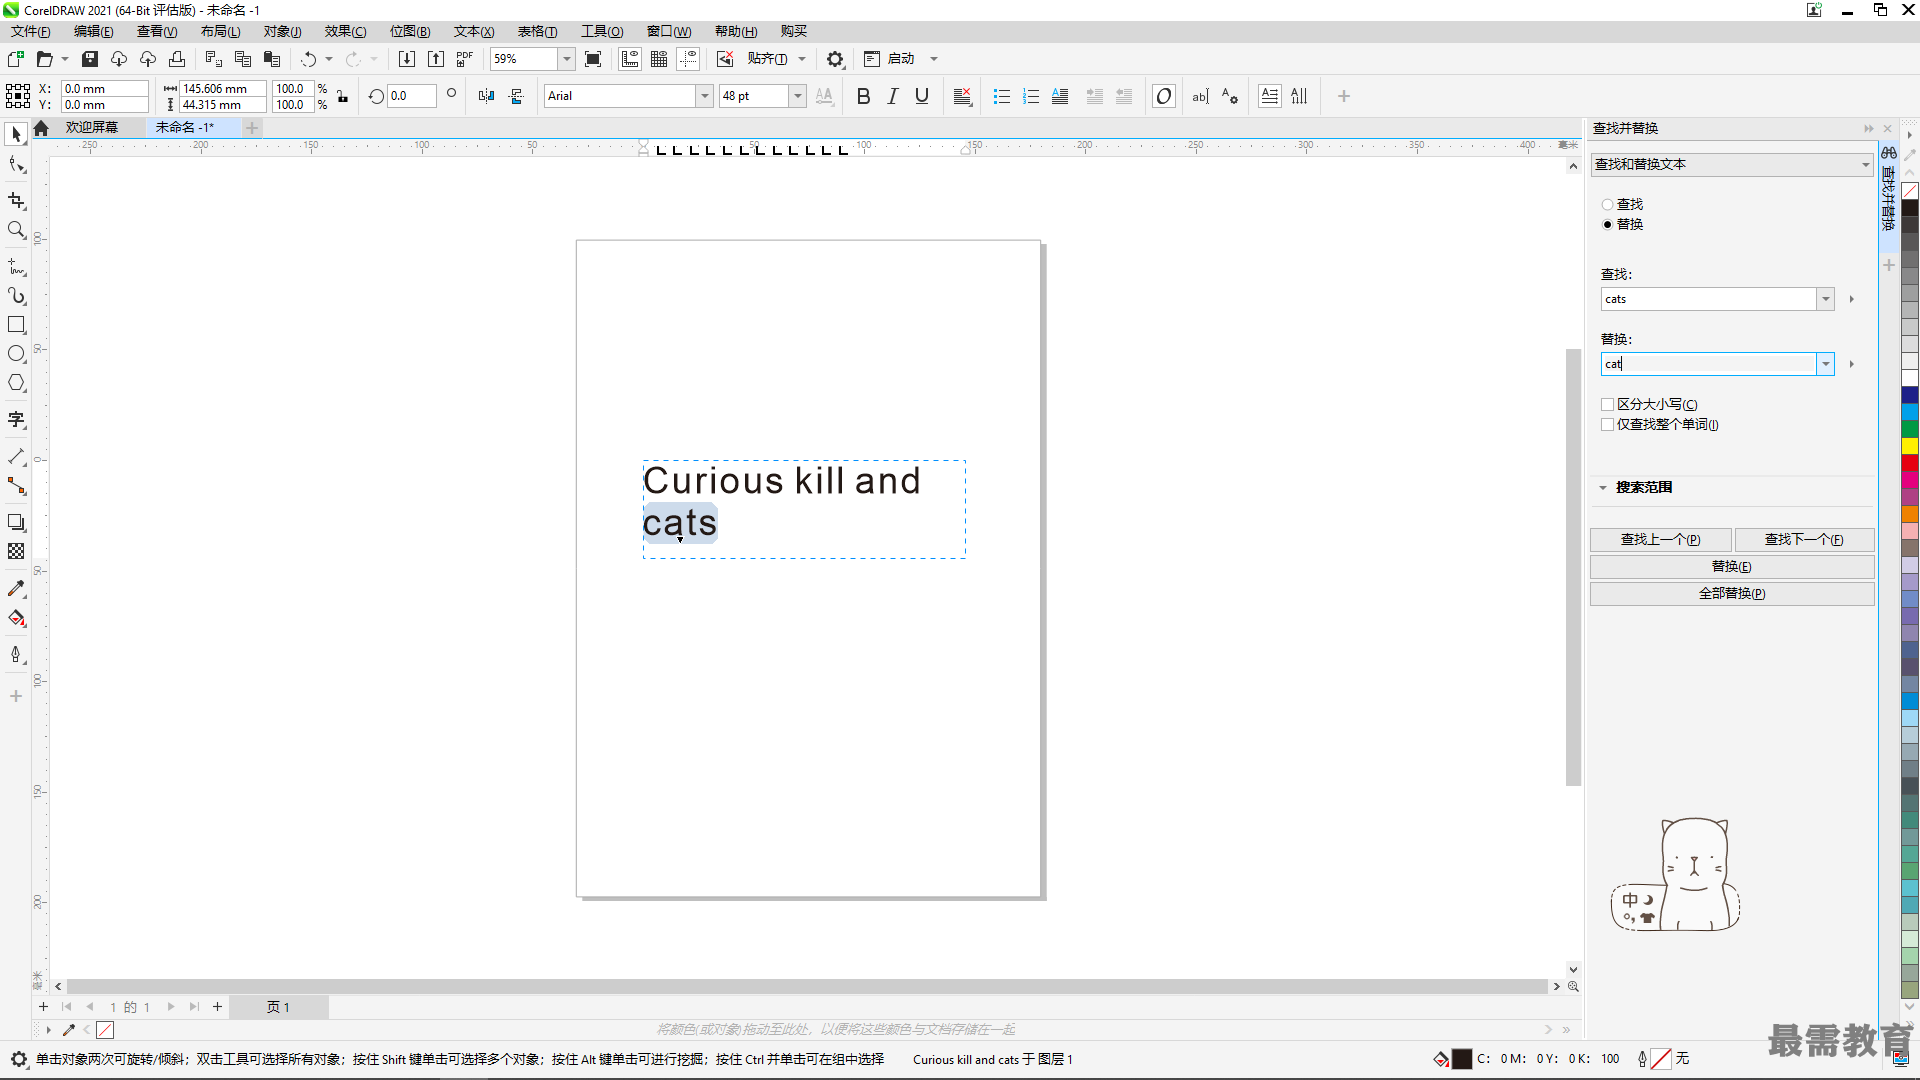Select the Connector tool
The height and width of the screenshot is (1080, 1920).
pos(16,486)
